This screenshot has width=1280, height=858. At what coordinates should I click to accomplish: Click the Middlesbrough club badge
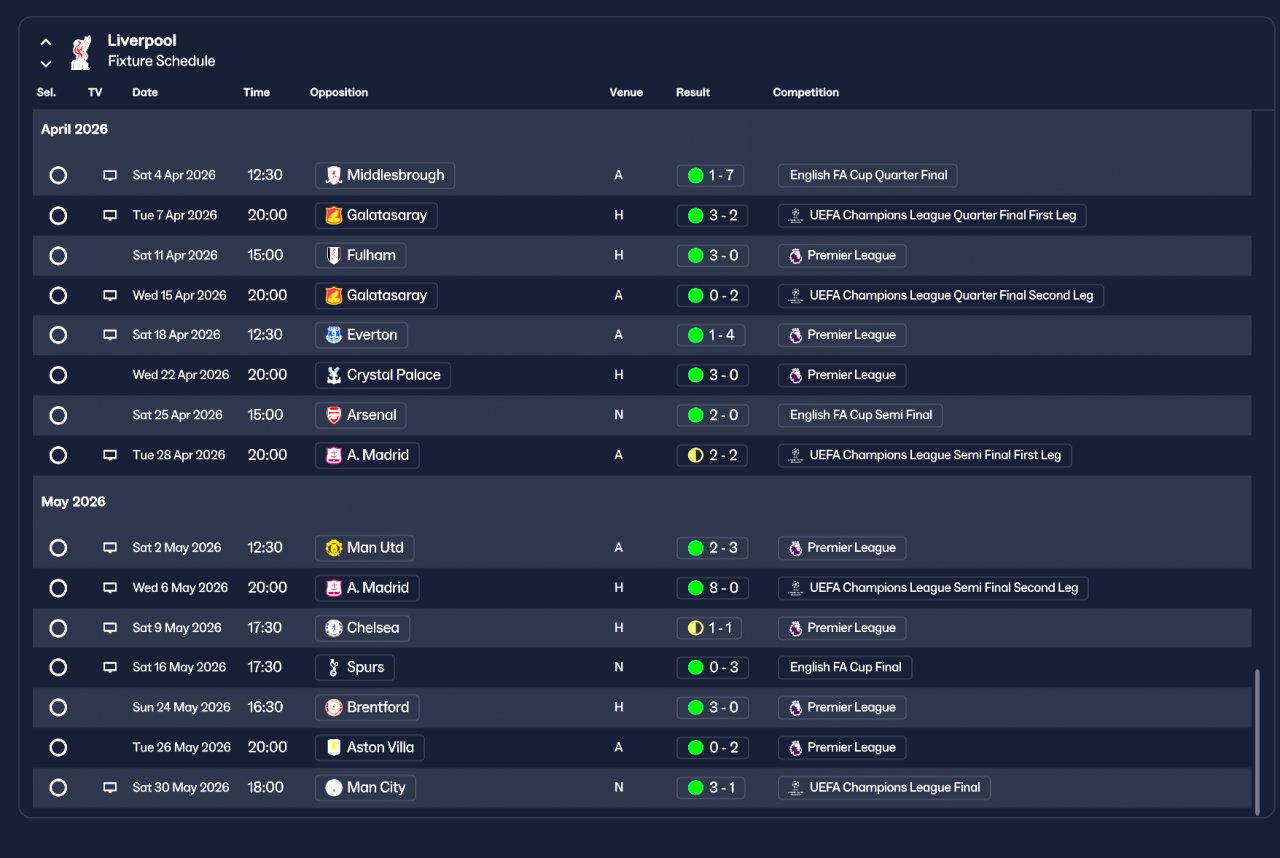(334, 175)
